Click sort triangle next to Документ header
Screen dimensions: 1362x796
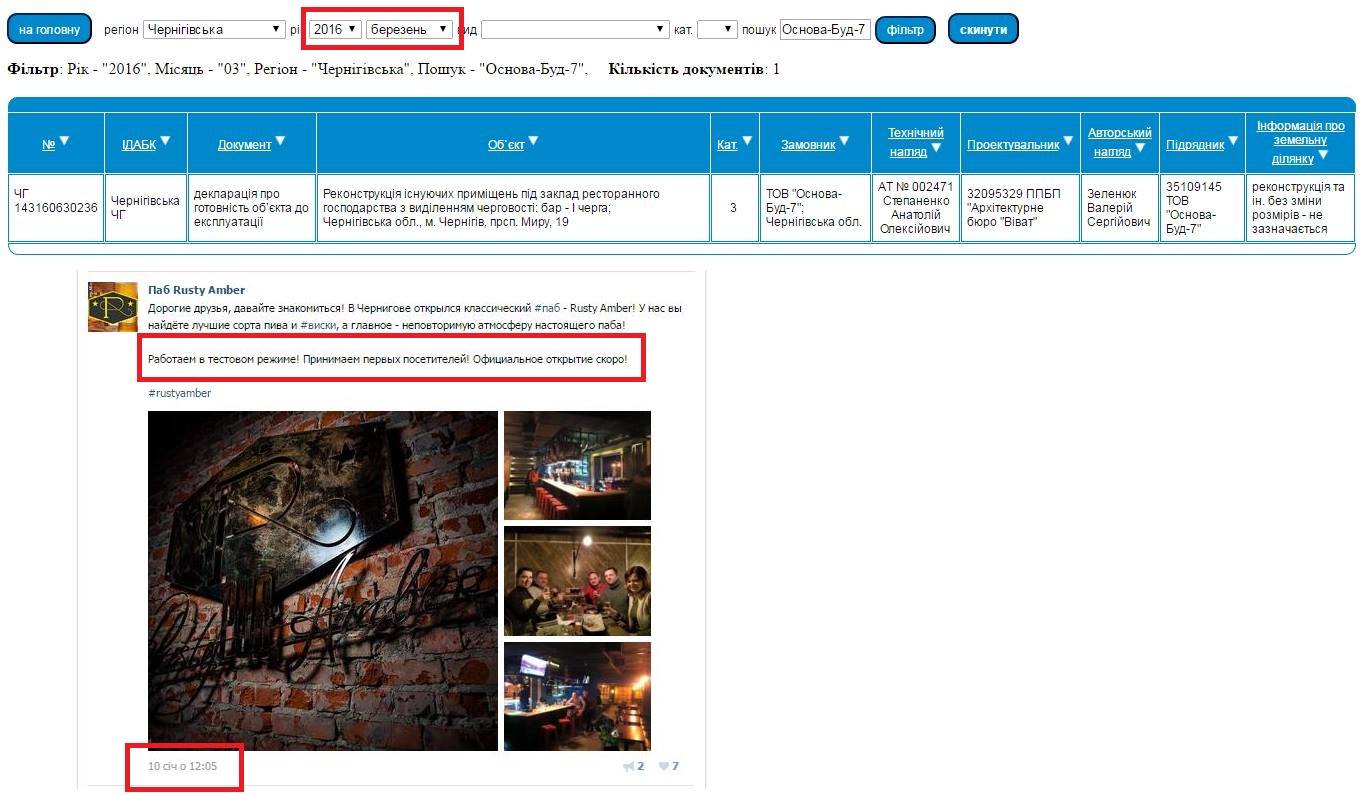281,141
